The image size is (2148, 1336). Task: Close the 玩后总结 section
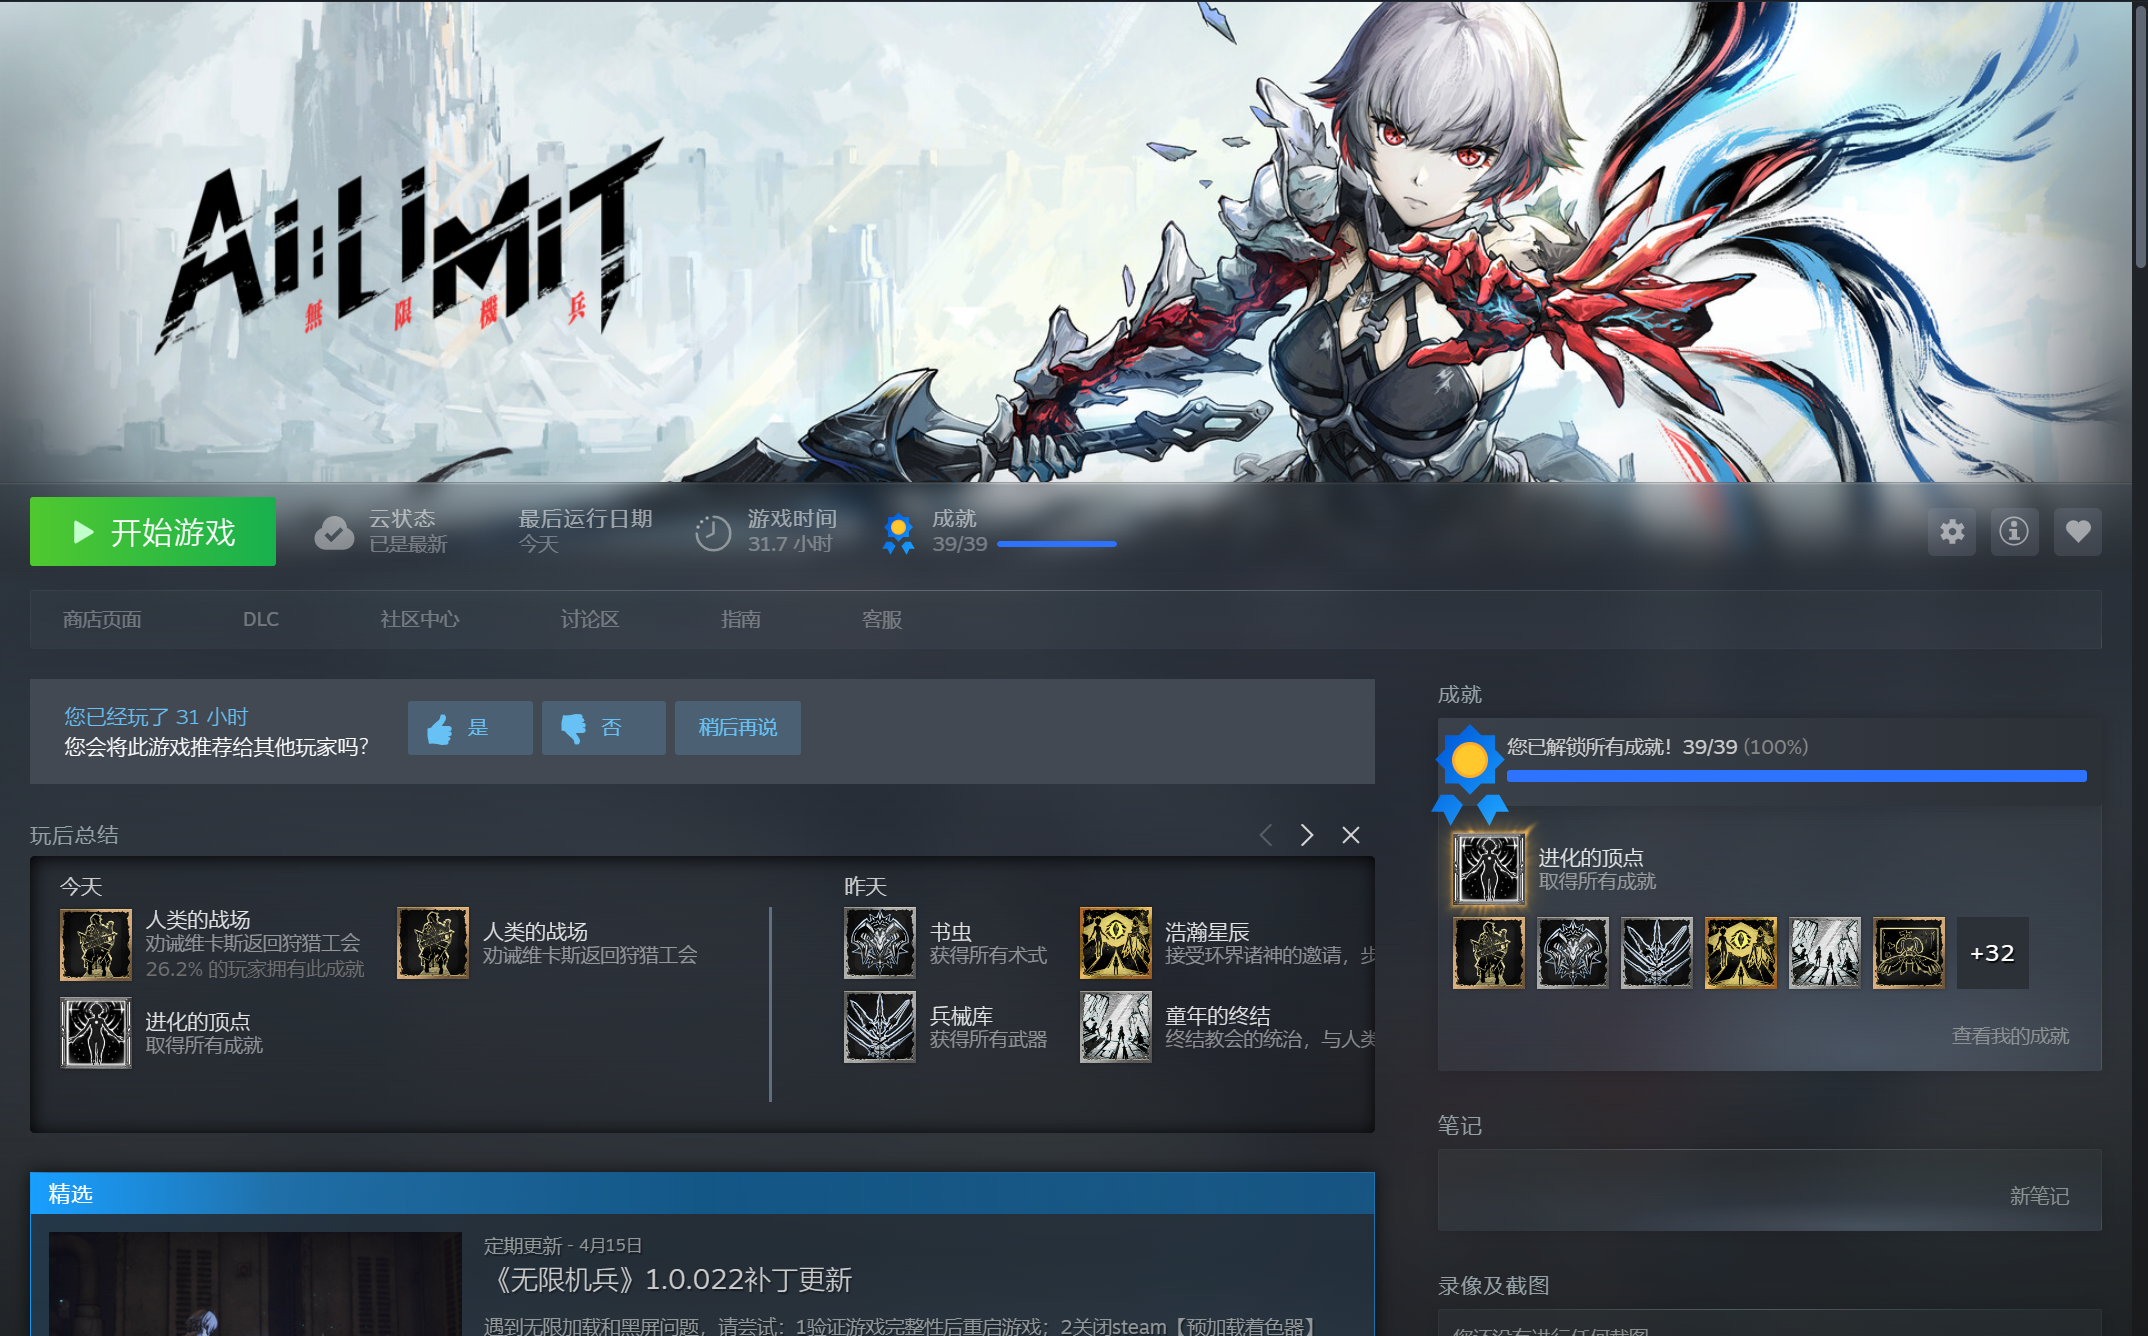tap(1351, 835)
